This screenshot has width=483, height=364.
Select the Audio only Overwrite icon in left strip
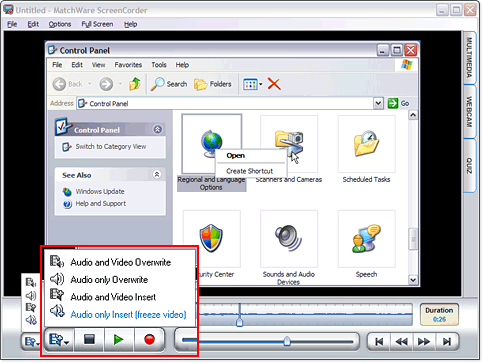[x=31, y=295]
